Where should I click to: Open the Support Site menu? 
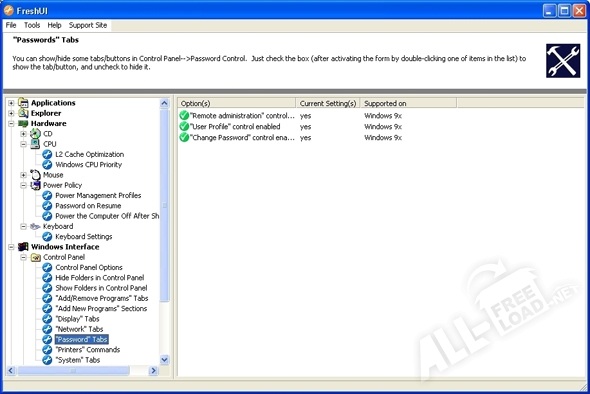tap(88, 25)
